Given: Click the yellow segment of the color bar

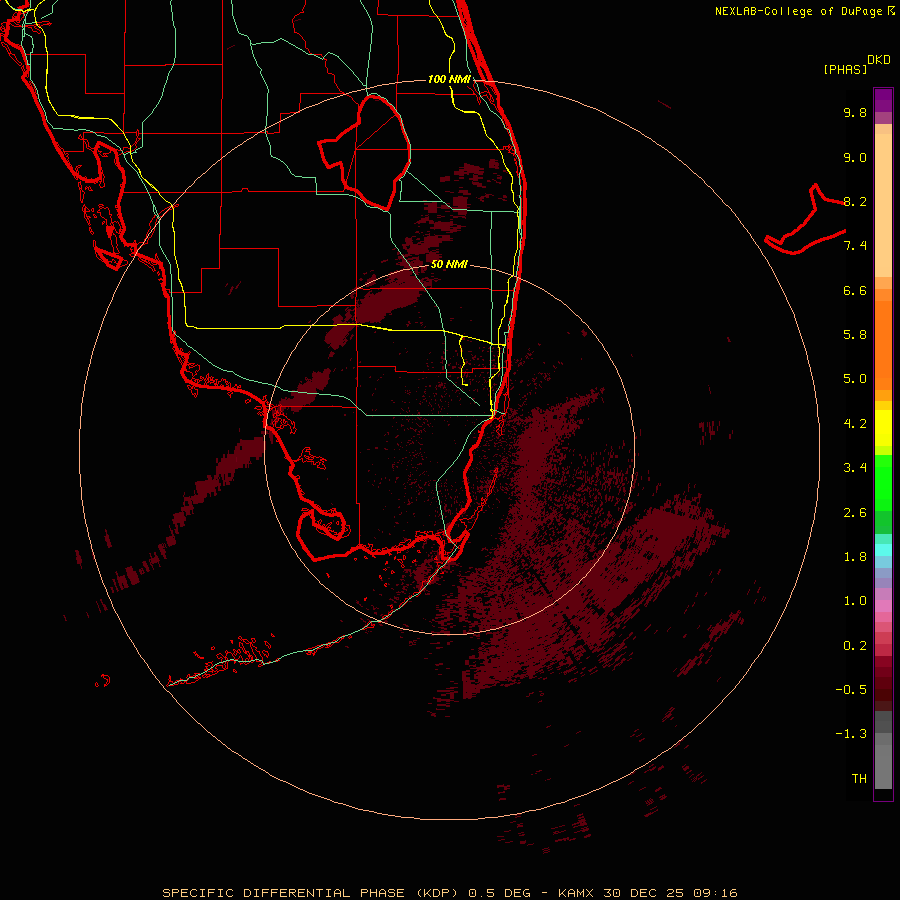Looking at the screenshot, I should [x=883, y=428].
